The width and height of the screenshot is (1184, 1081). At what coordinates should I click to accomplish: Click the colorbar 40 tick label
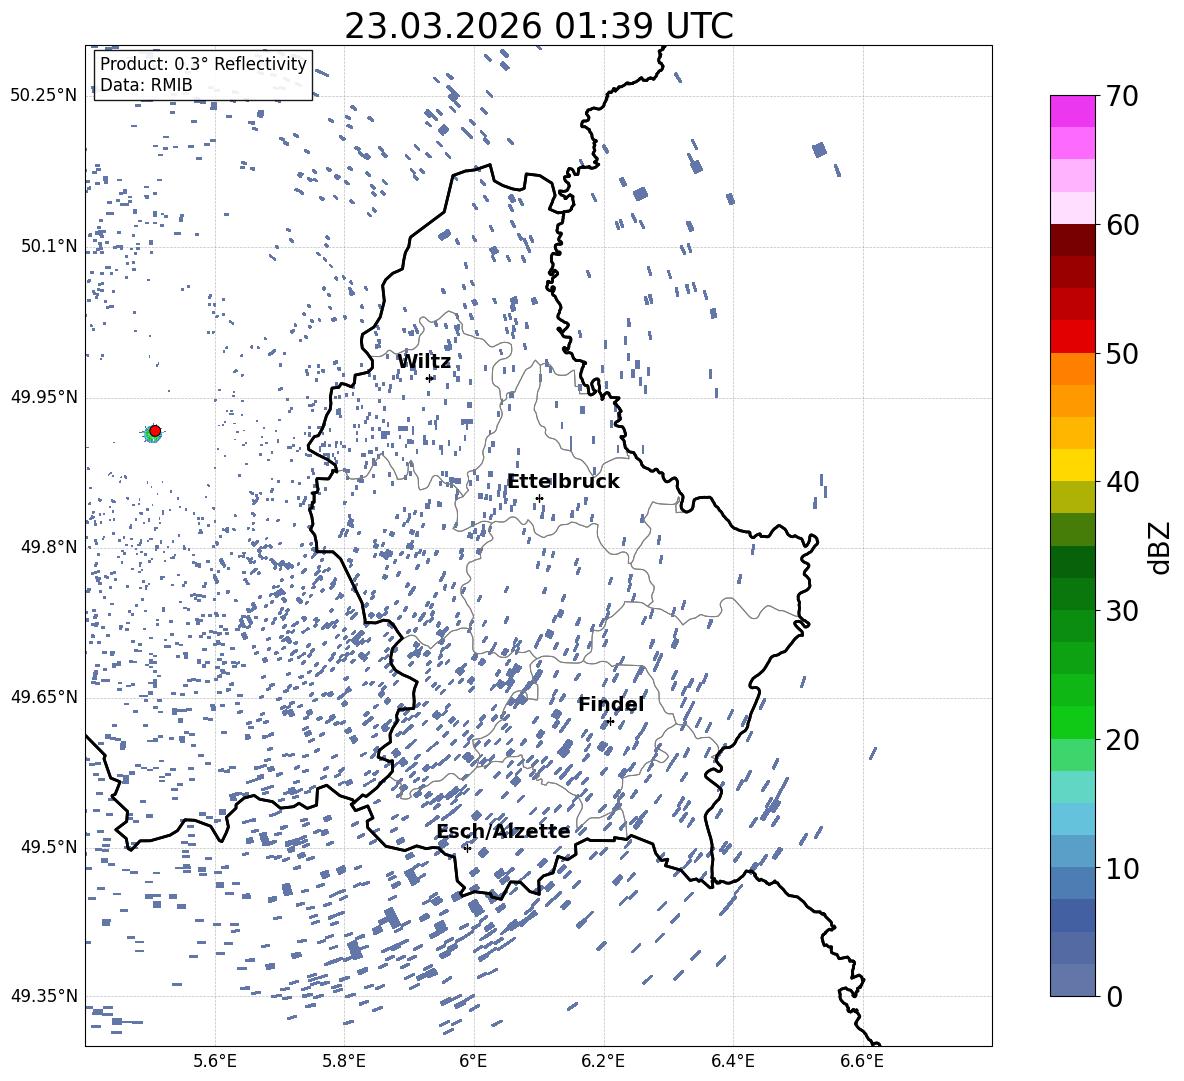click(x=1123, y=482)
